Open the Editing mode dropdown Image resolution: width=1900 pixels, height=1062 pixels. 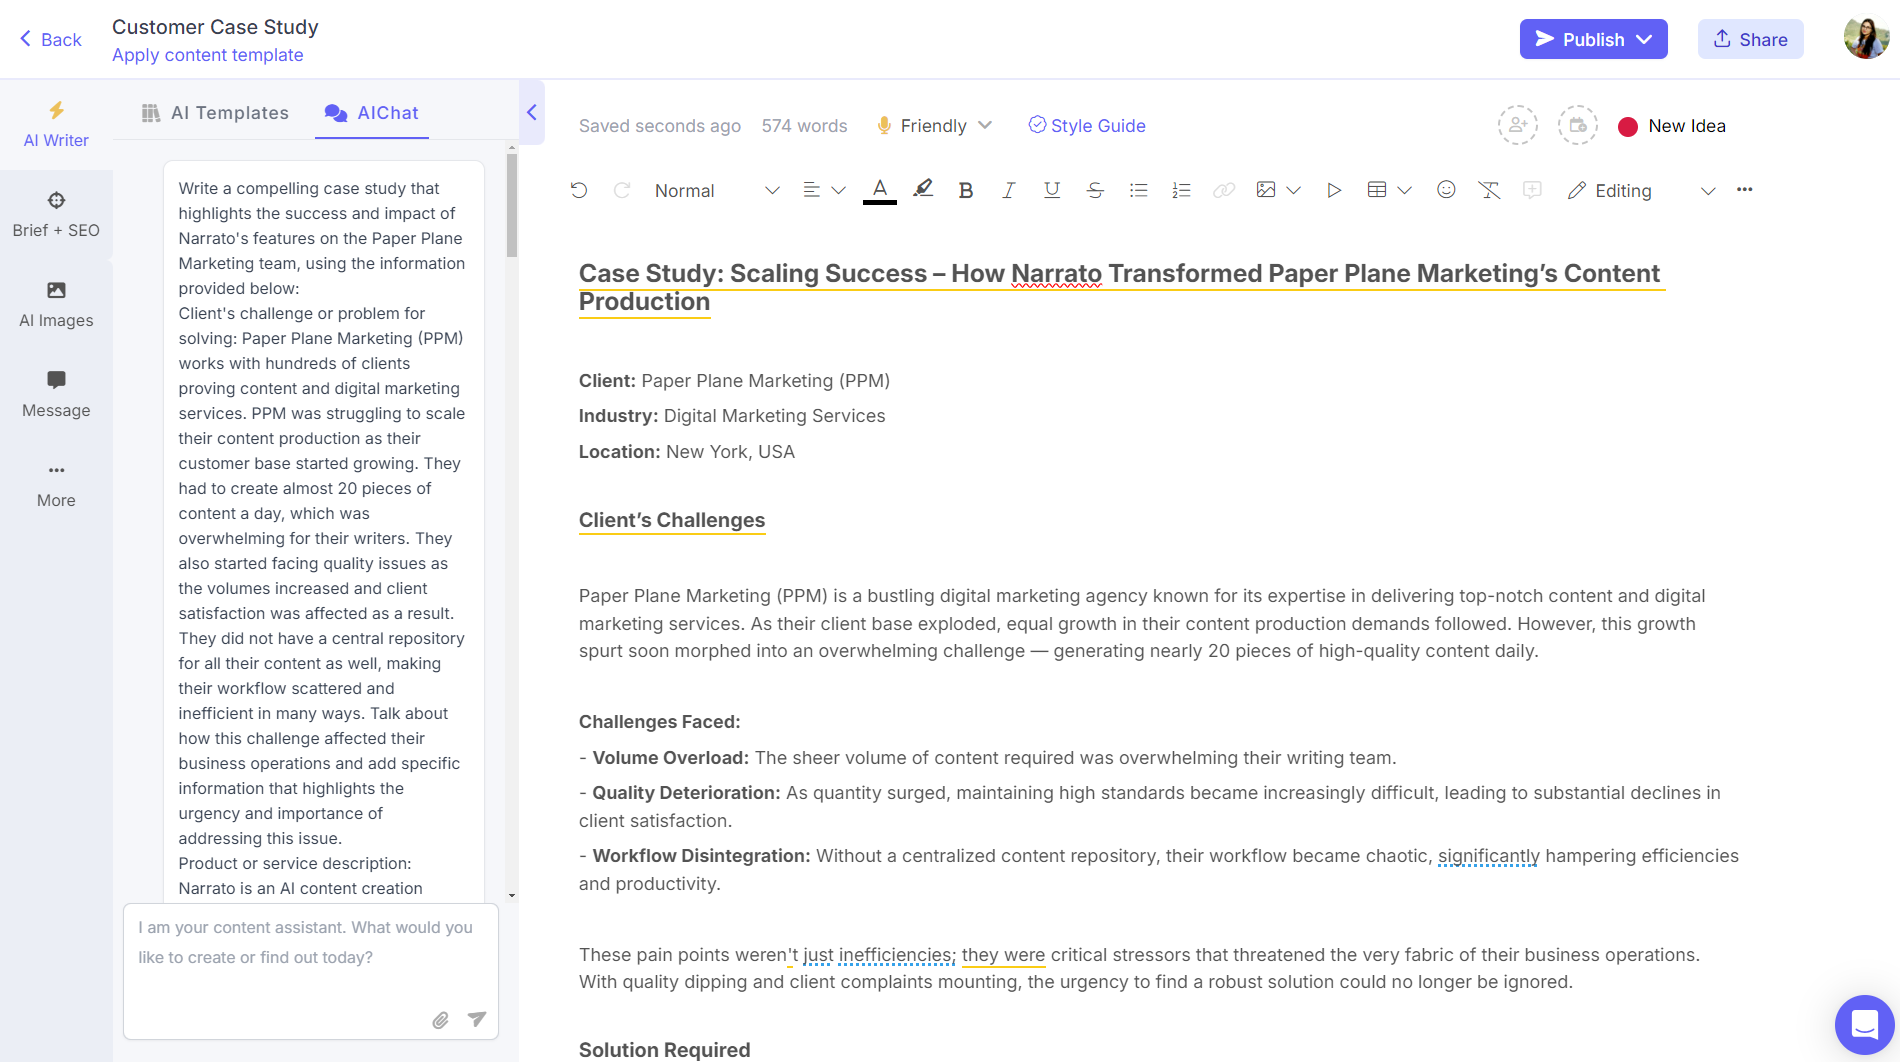coord(1642,191)
